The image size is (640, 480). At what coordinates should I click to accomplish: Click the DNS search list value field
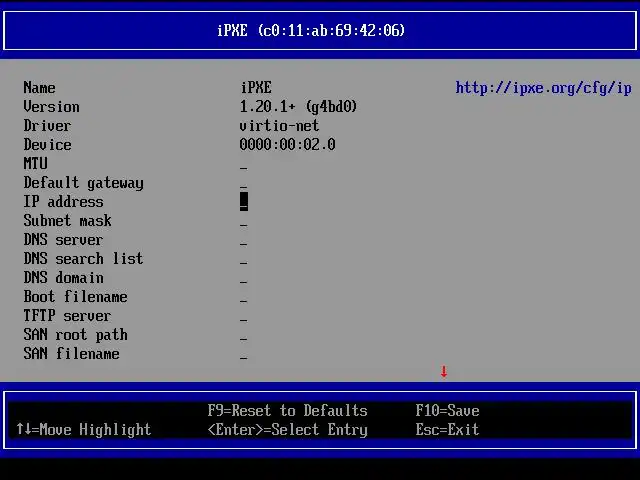click(244, 262)
